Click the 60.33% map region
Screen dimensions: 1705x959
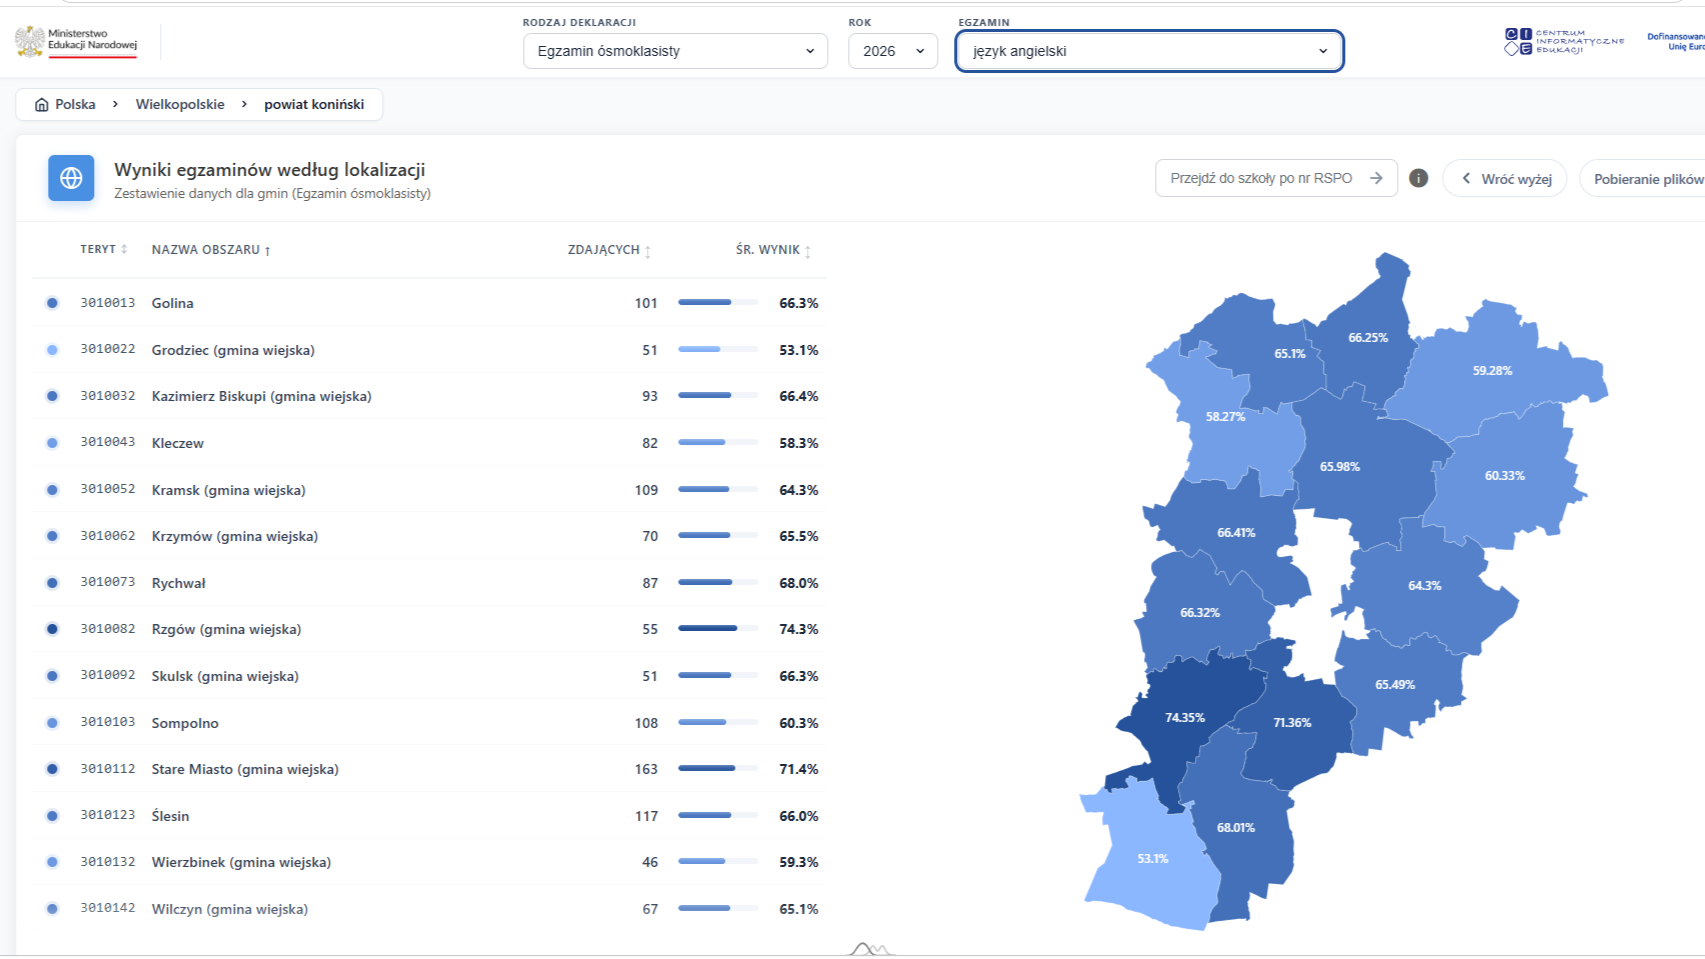coord(1505,478)
